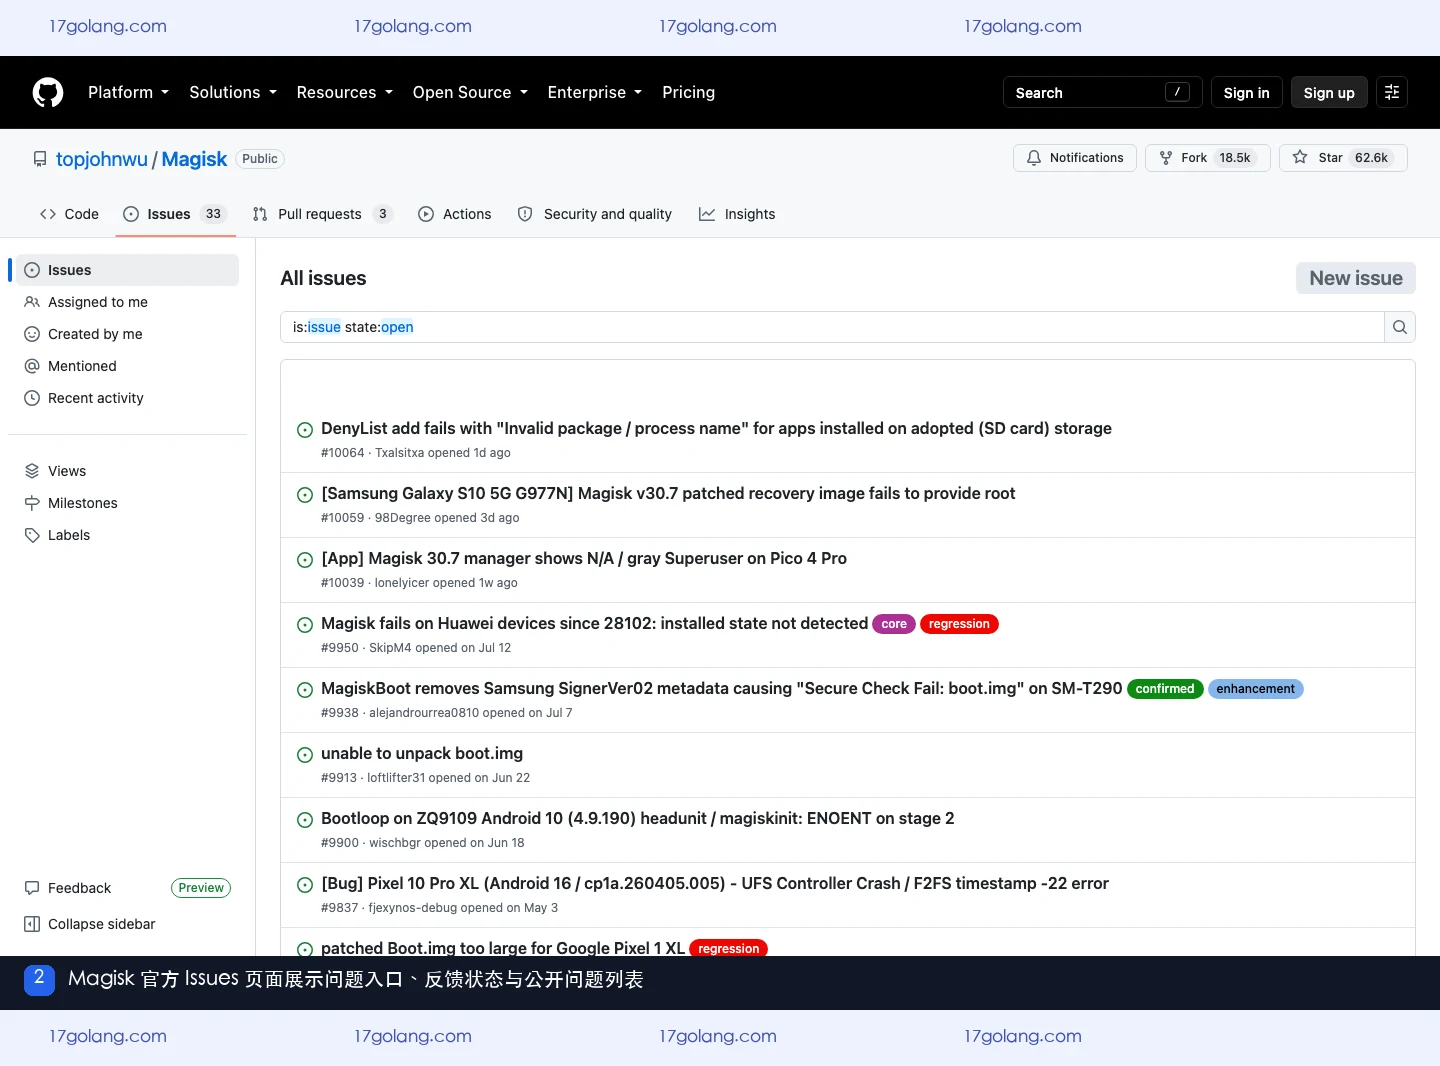Viewport: 1440px width, 1066px height.
Task: Focus the header Search box
Action: (x=1102, y=92)
